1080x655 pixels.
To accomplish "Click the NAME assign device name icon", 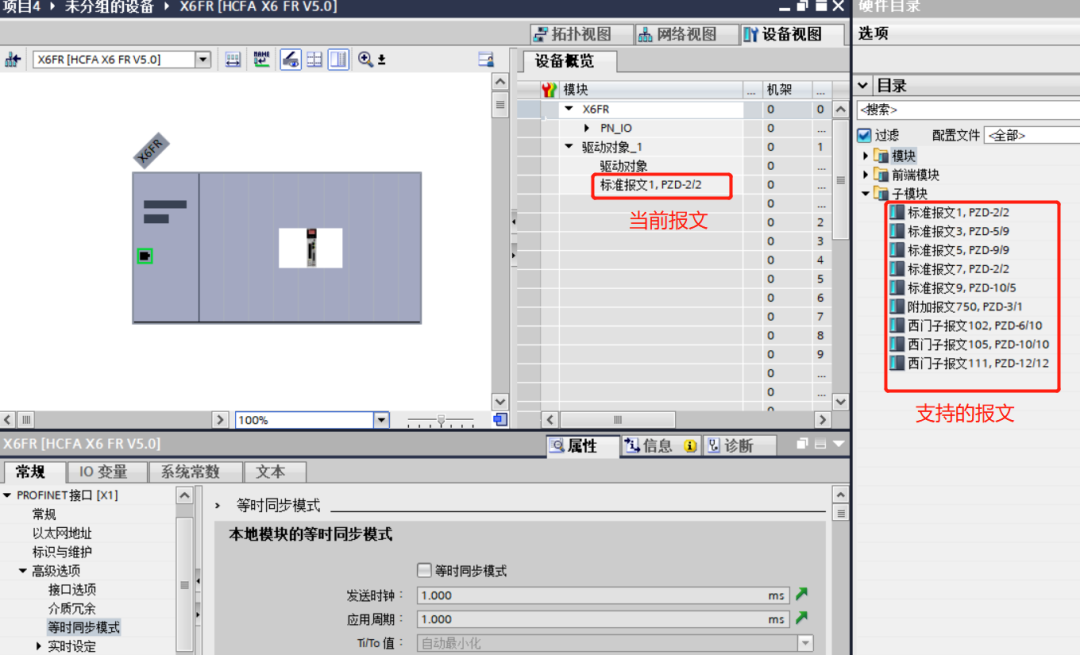I will pos(261,60).
